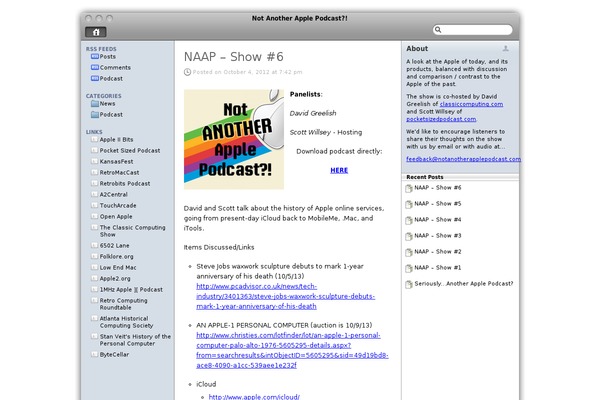Open the Low End Mac link
Viewport: 600px width, 400px height.
click(118, 268)
